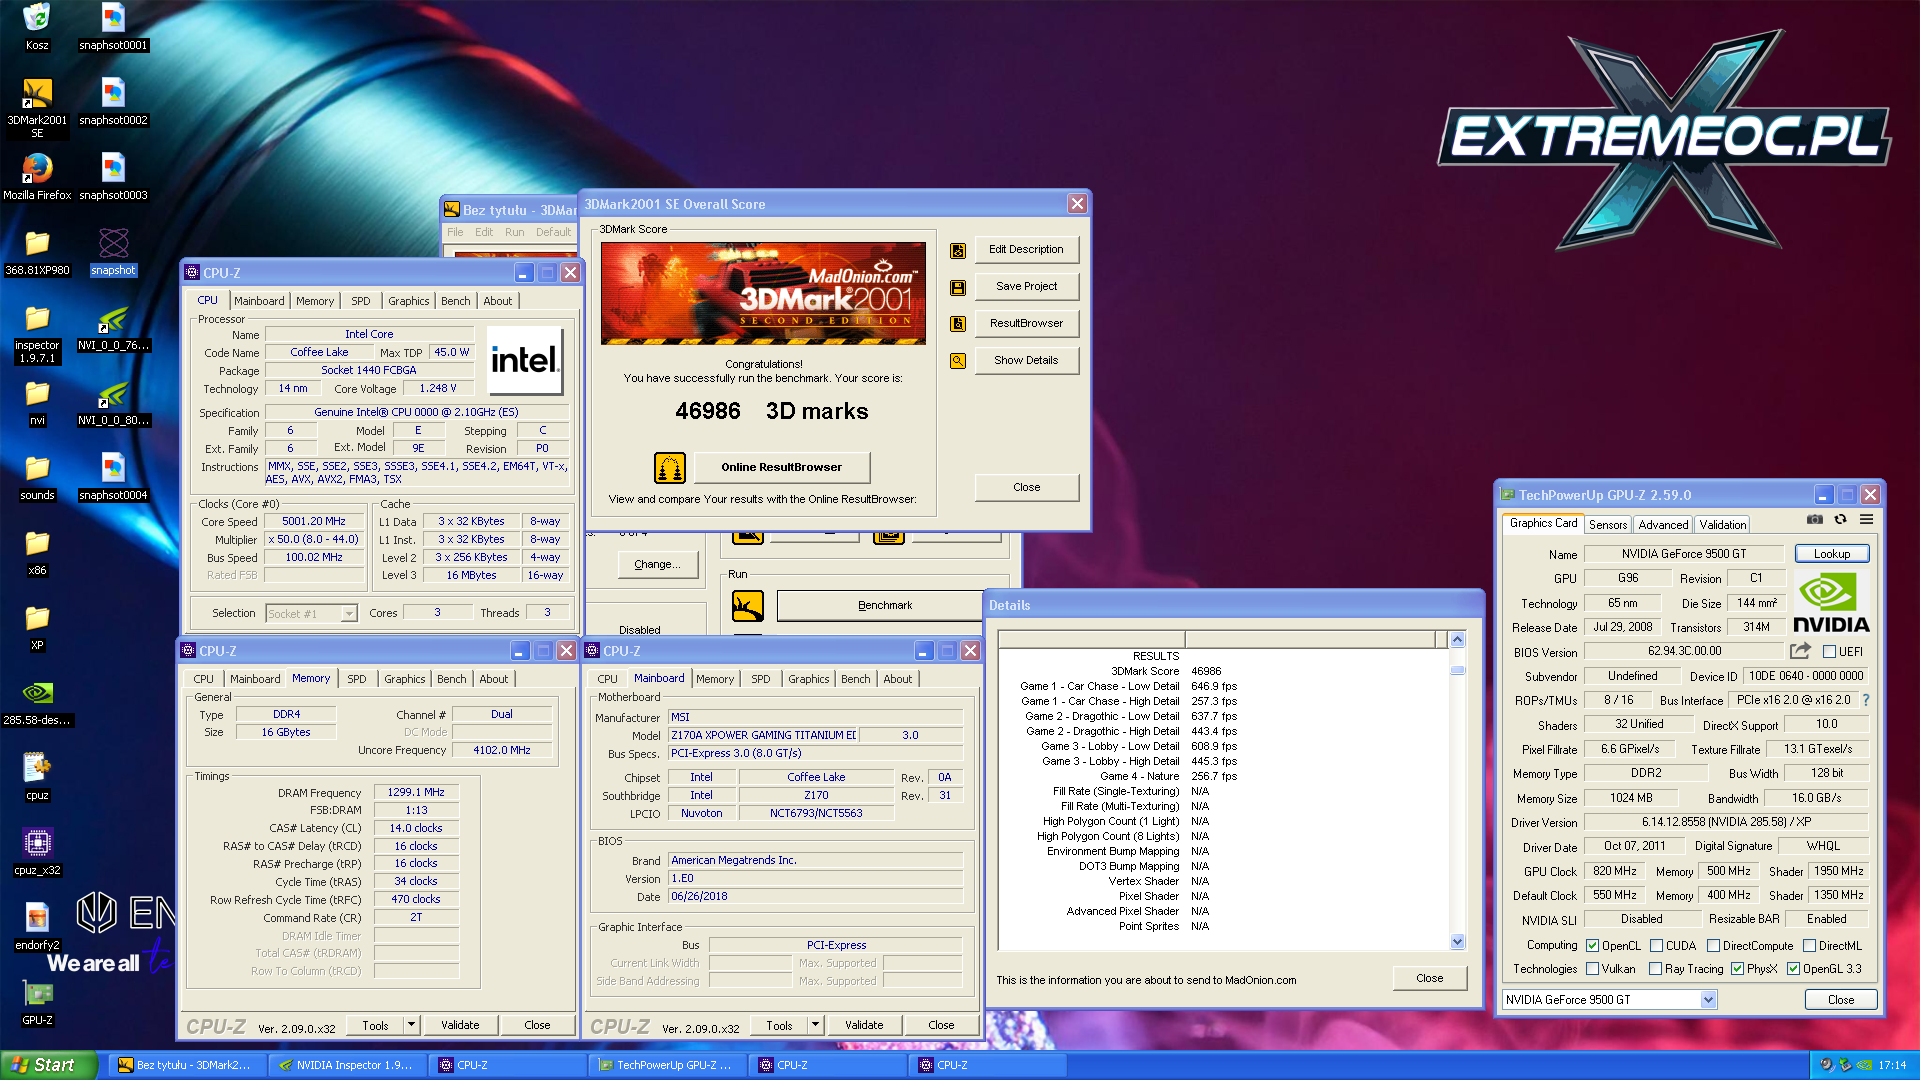
Task: Switch to Mainboard tab in top CPU-Z window
Action: click(259, 301)
